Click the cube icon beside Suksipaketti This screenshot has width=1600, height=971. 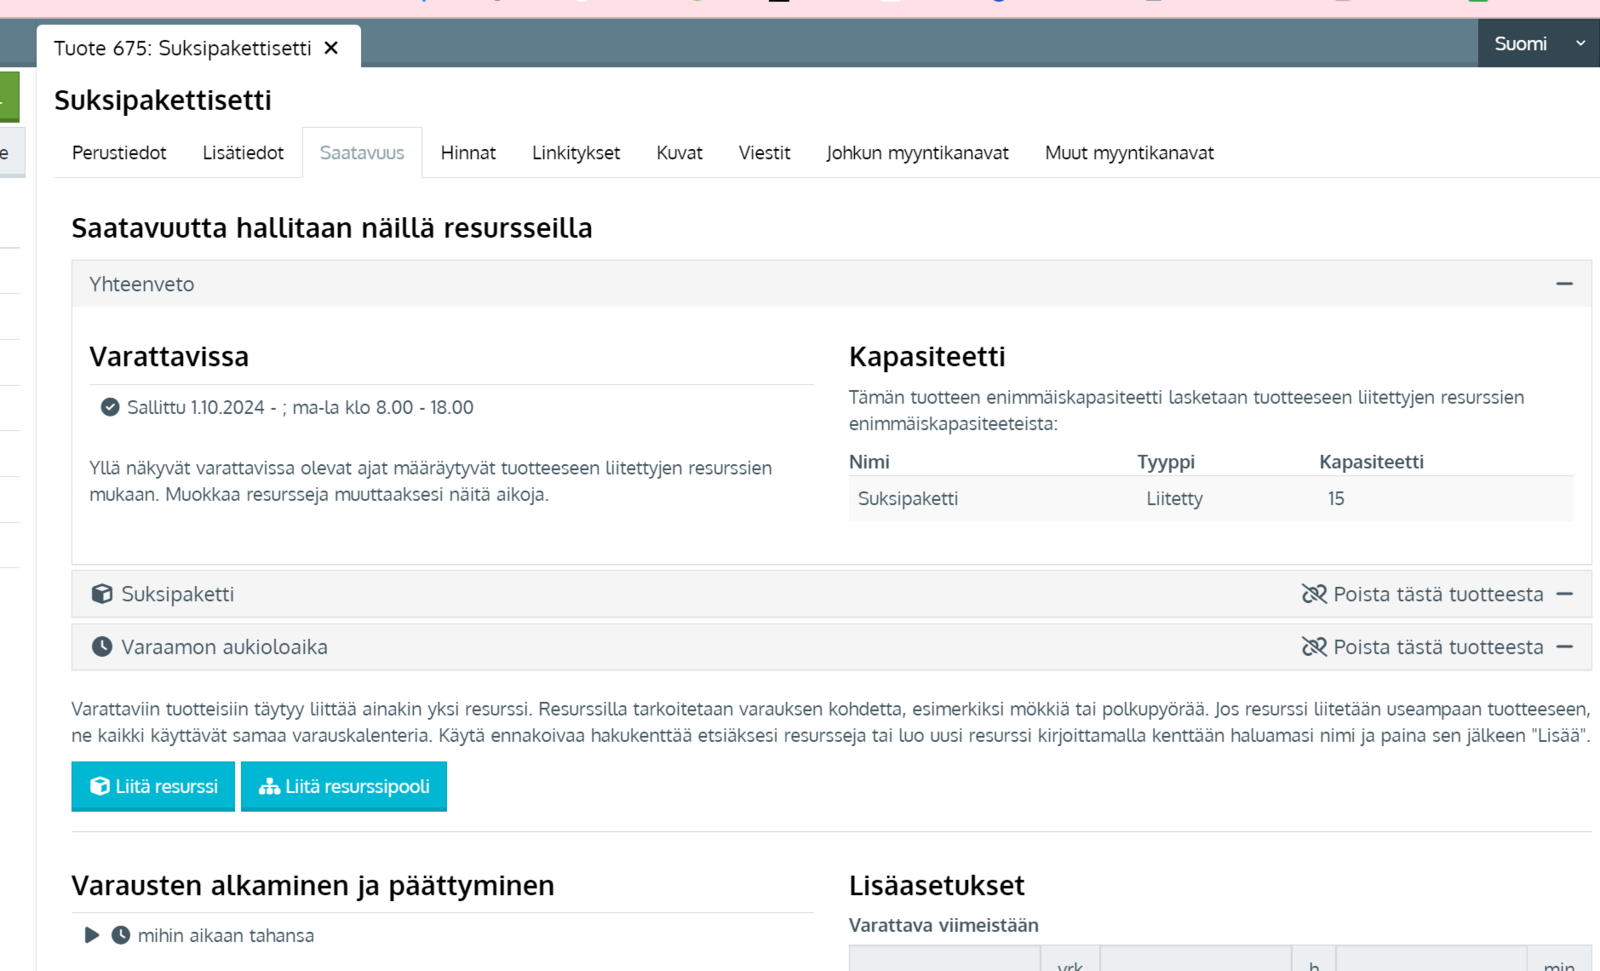coord(102,594)
